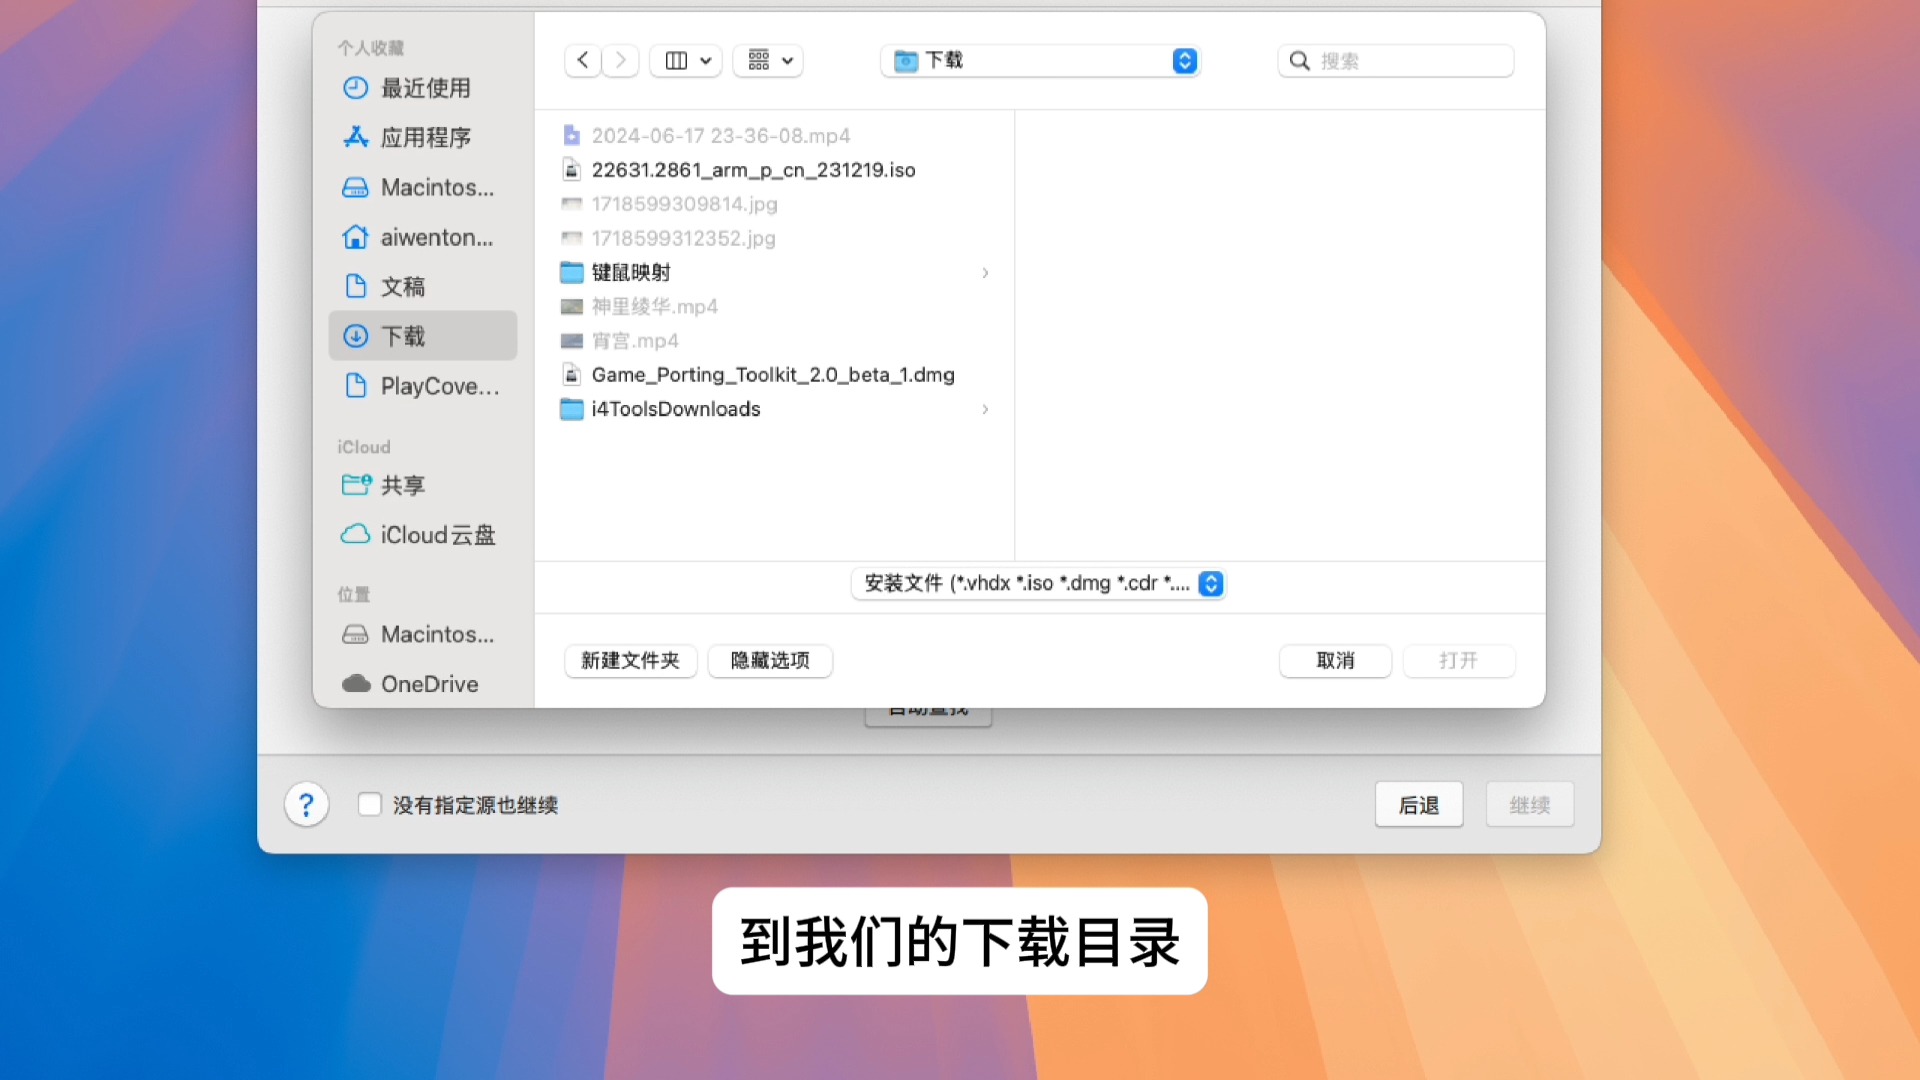Image resolution: width=1920 pixels, height=1080 pixels.
Task: Click the magnifier icon in the search field
Action: [1299, 61]
